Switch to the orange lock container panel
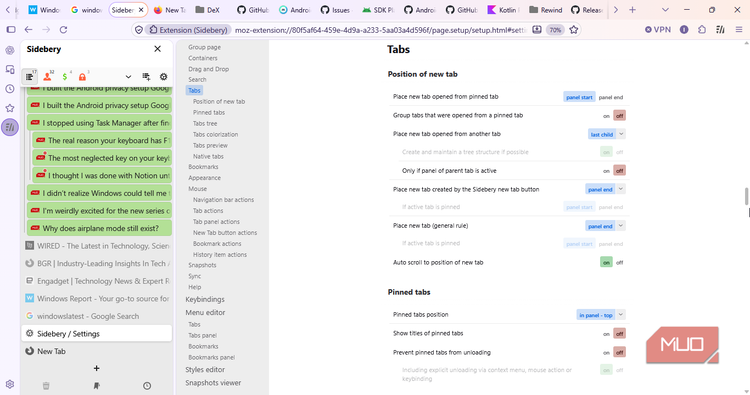This screenshot has width=750, height=395. click(82, 77)
